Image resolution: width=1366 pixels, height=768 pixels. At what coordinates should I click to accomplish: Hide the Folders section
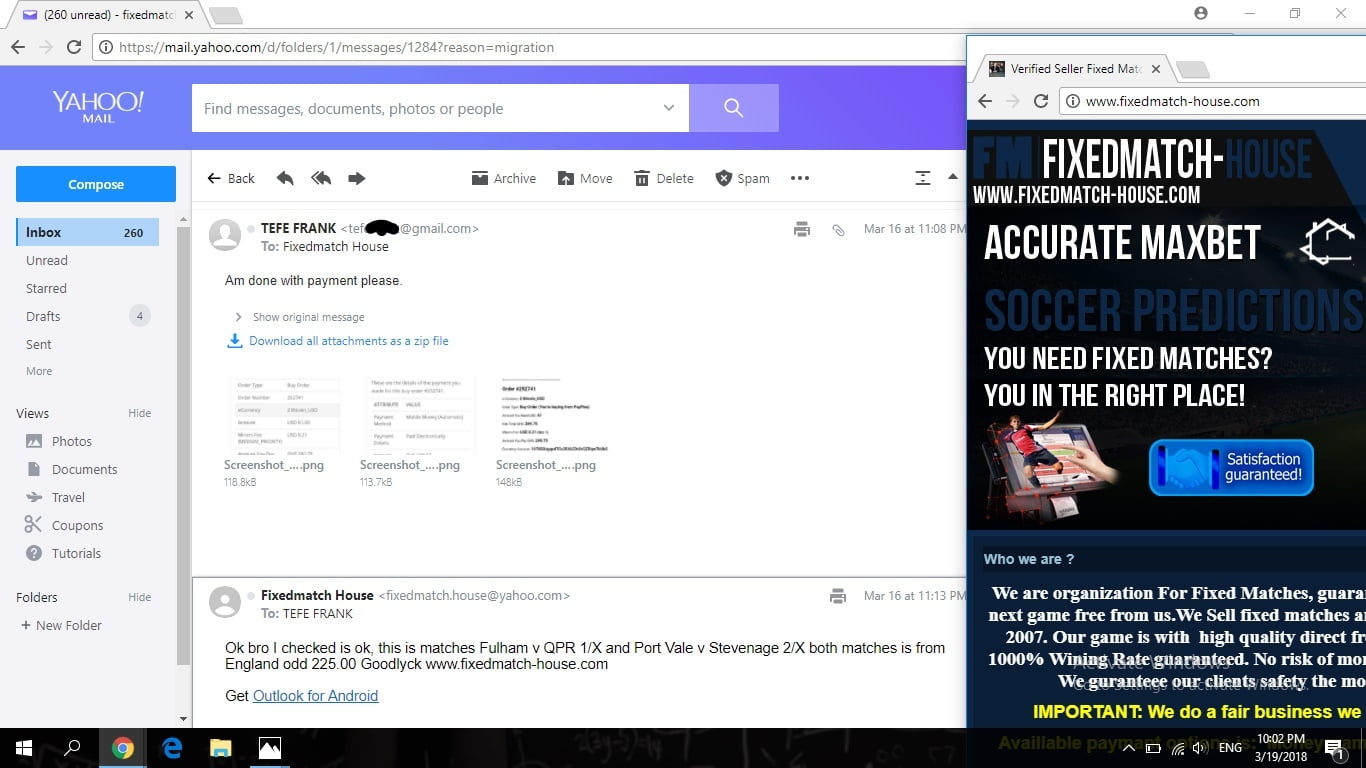click(x=140, y=597)
